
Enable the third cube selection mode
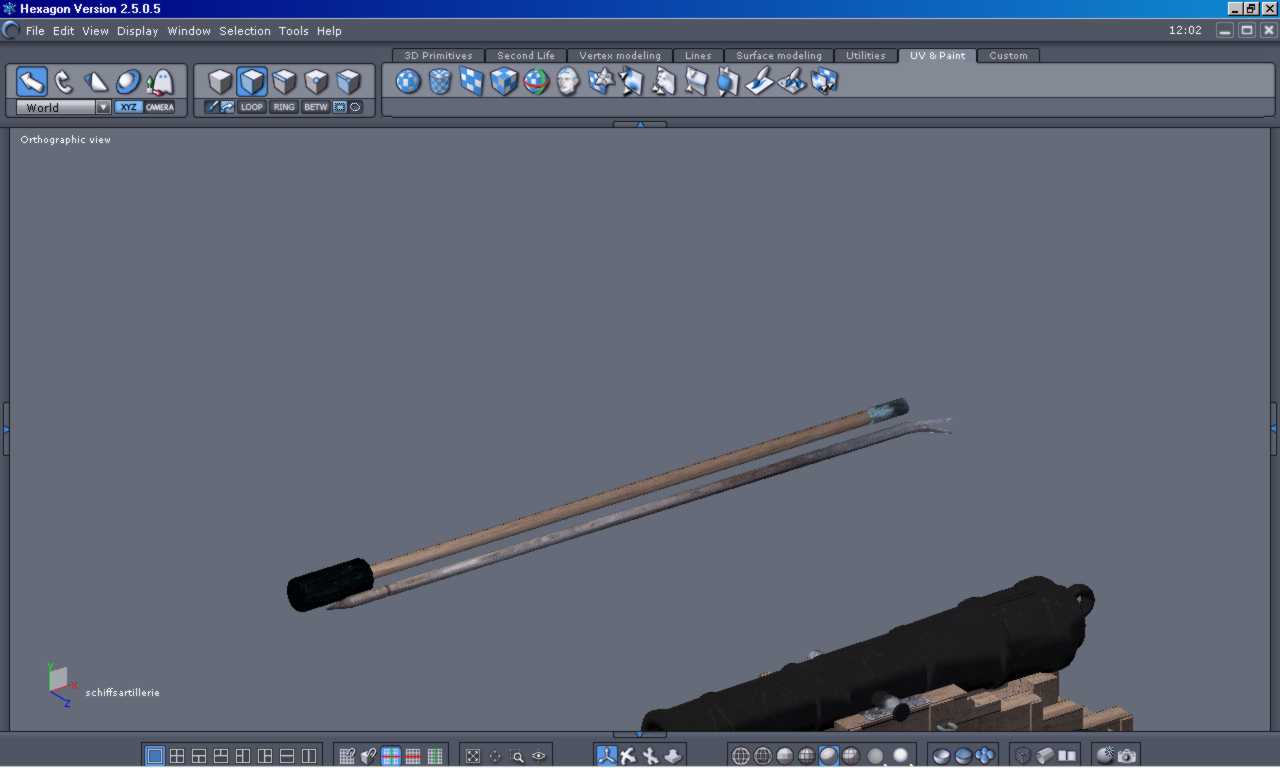(x=284, y=81)
